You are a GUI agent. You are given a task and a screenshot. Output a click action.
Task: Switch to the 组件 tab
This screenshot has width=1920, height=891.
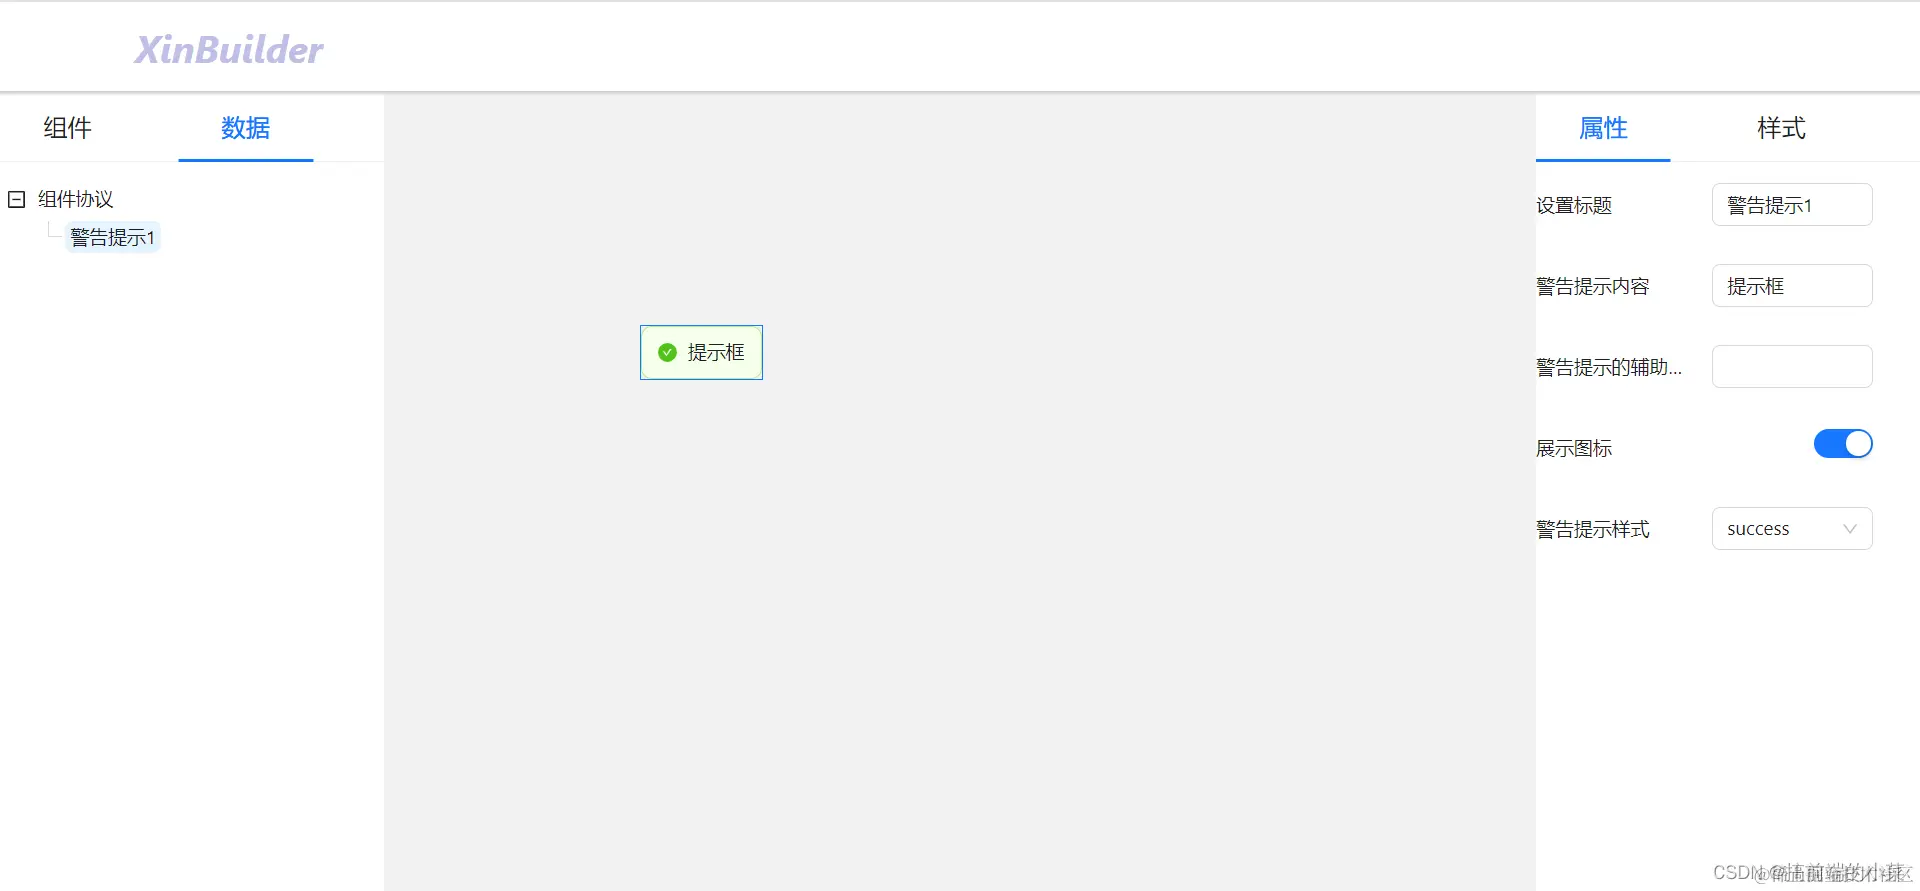coord(67,128)
